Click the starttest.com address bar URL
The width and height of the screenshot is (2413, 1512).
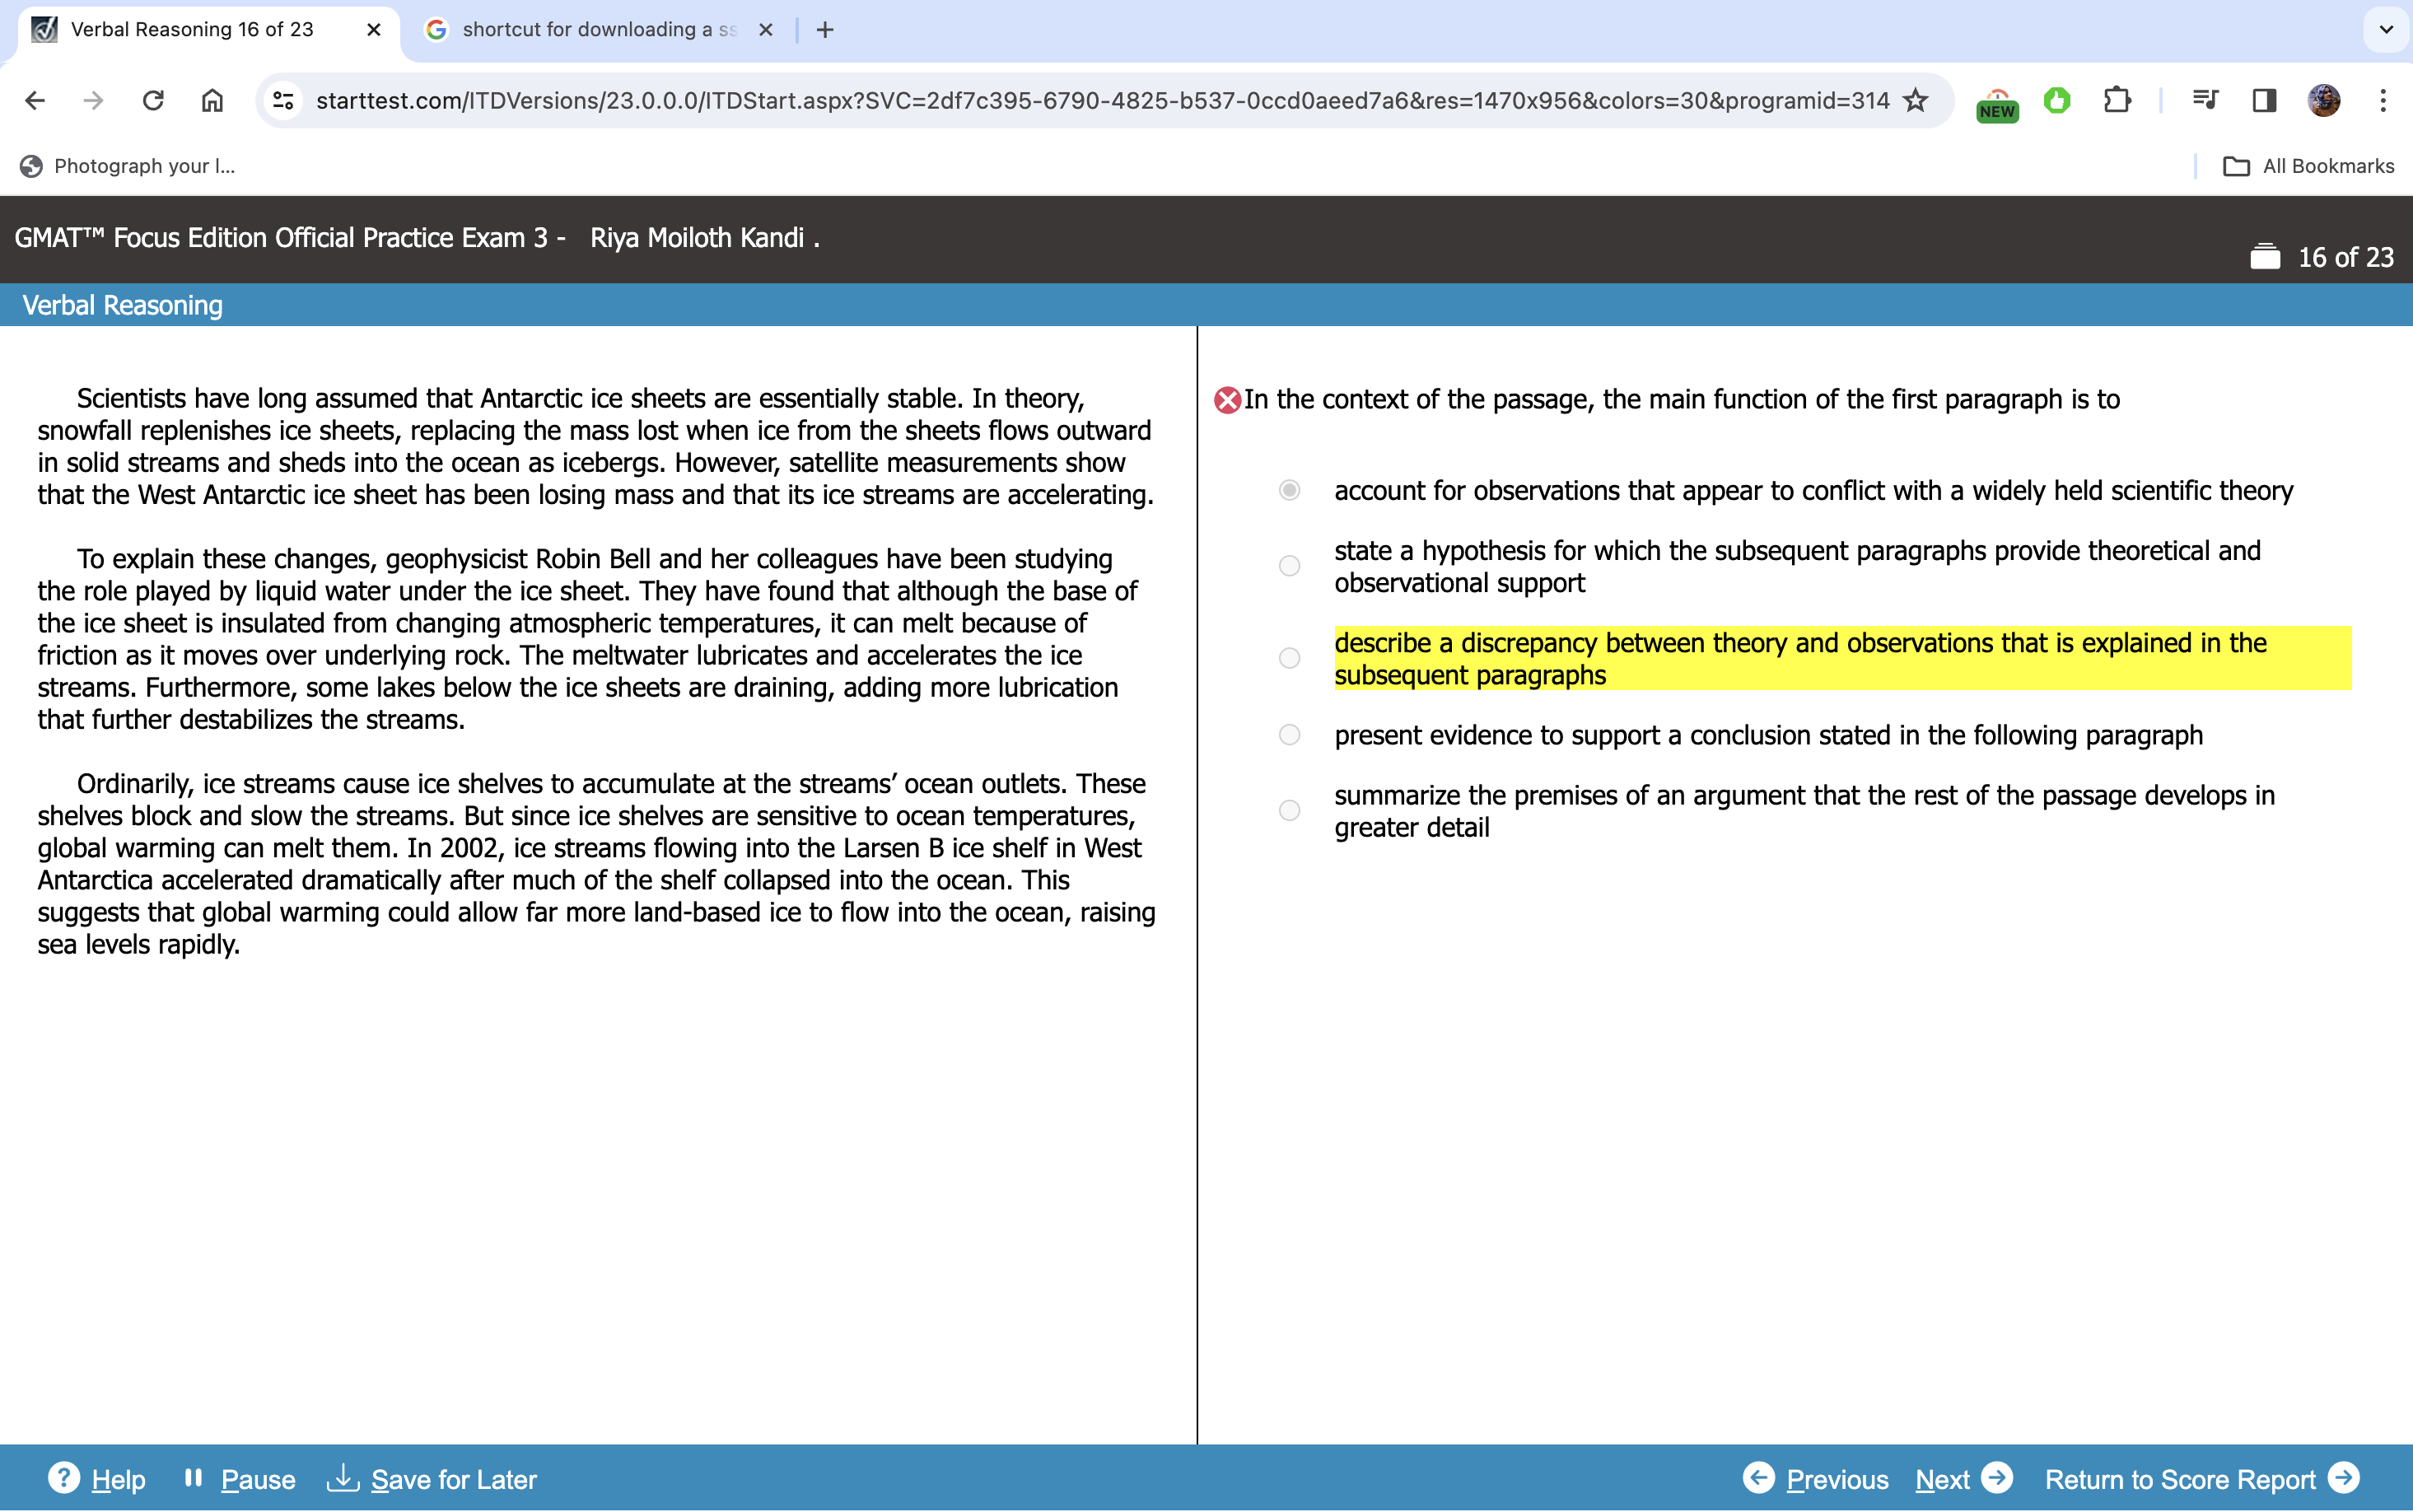[x=1100, y=100]
